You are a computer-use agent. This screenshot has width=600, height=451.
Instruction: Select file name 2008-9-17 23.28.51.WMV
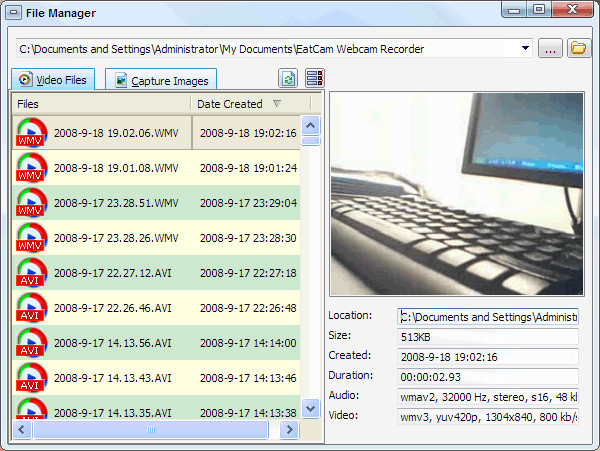tap(116, 203)
